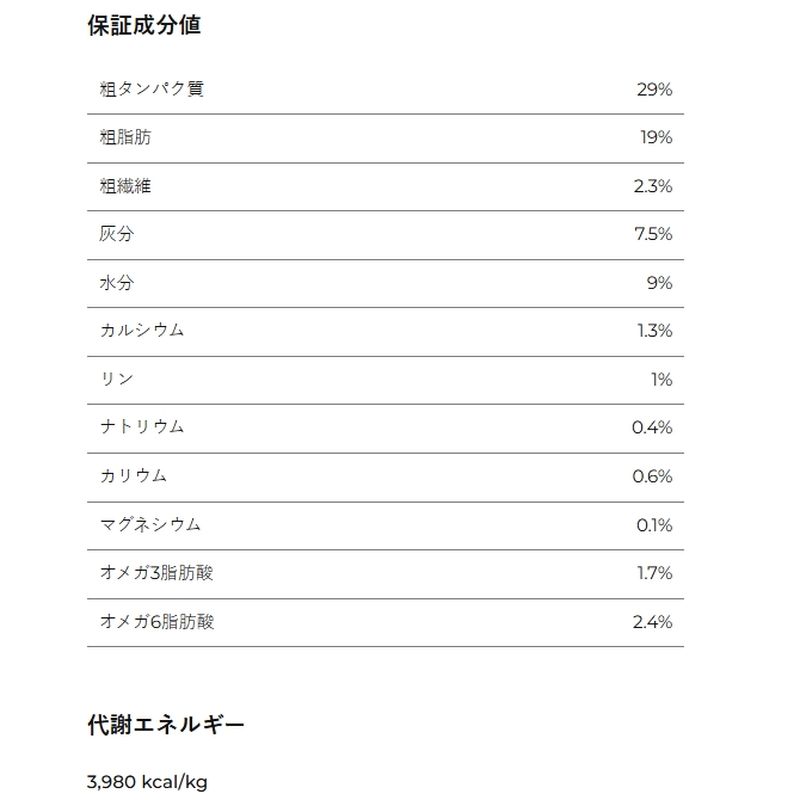Image resolution: width=800 pixels, height=800 pixels.
Task: Select the 粗脂肪 row label
Action: click(126, 137)
